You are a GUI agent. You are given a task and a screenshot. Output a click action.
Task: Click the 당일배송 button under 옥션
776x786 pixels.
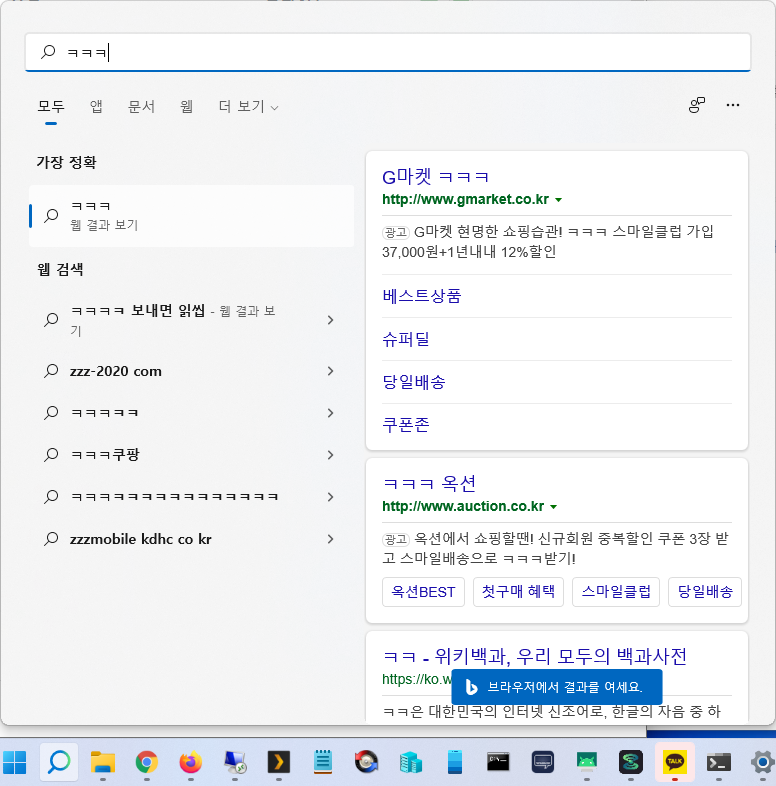coord(705,592)
